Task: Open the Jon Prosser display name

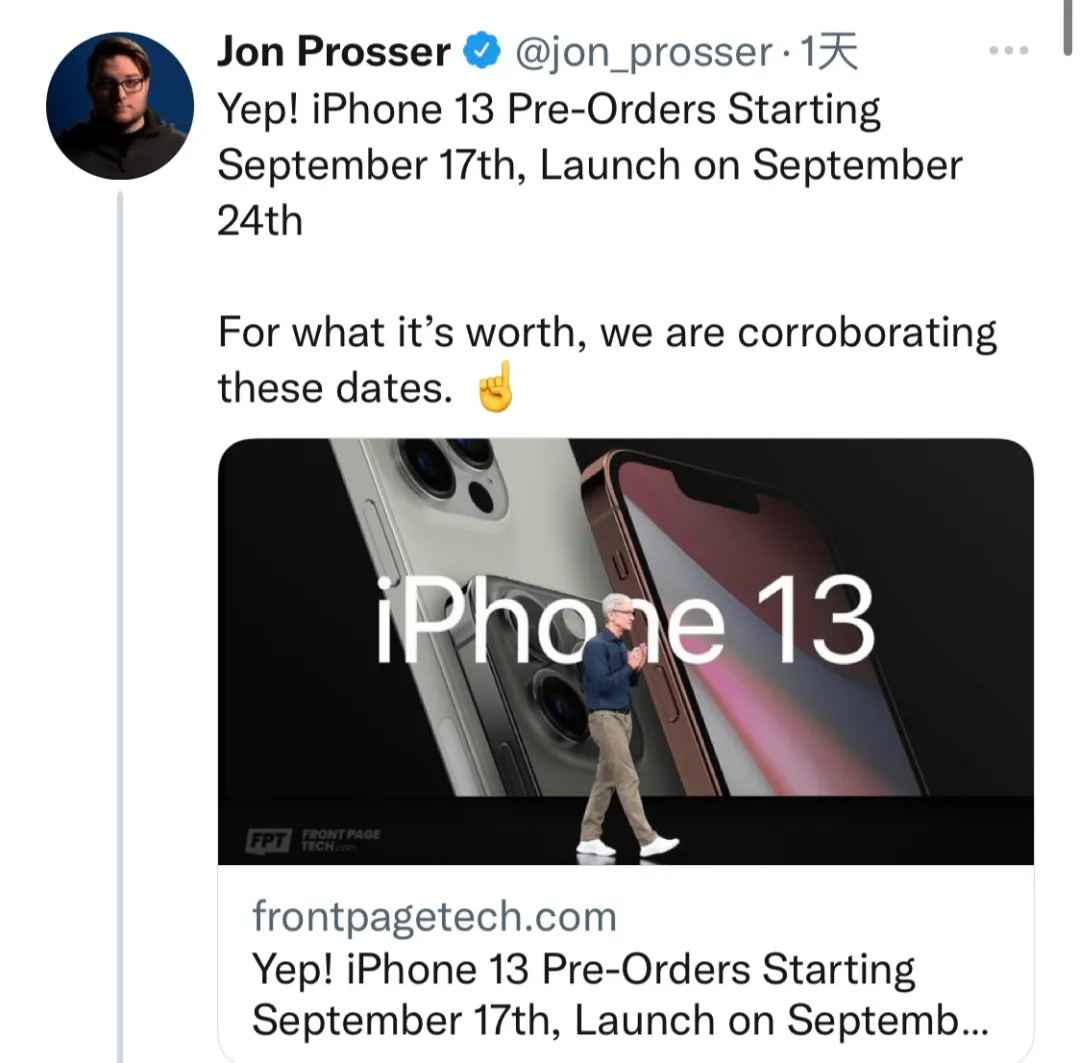Action: pos(333,52)
